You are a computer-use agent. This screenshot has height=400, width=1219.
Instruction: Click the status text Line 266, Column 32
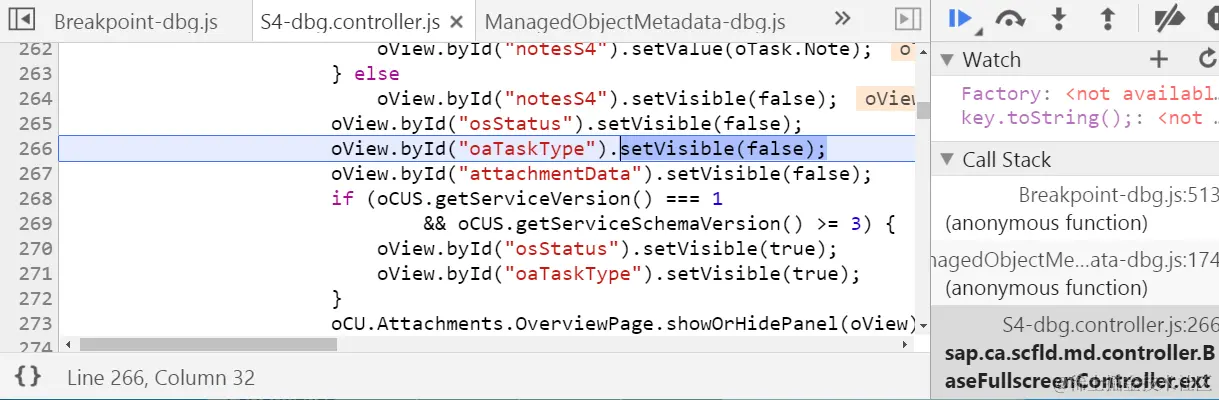pos(161,378)
